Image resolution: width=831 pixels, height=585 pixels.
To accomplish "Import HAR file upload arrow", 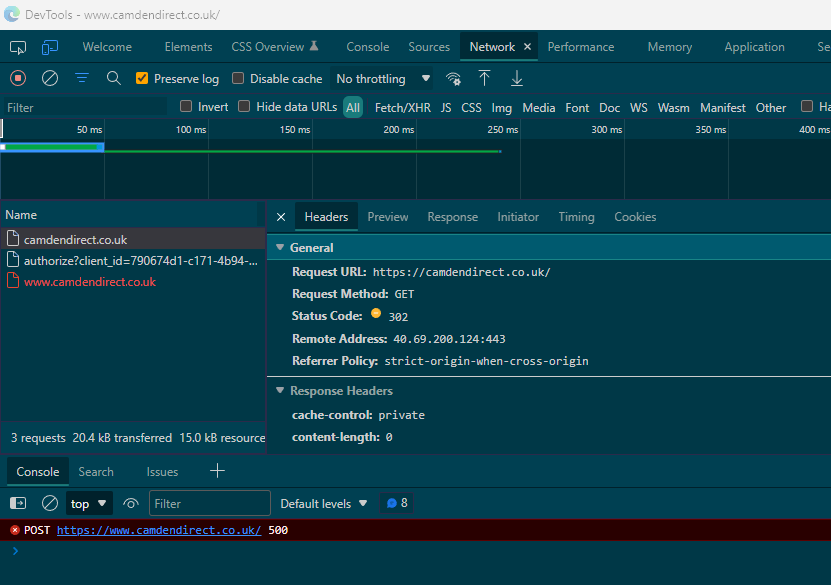I will coord(484,78).
